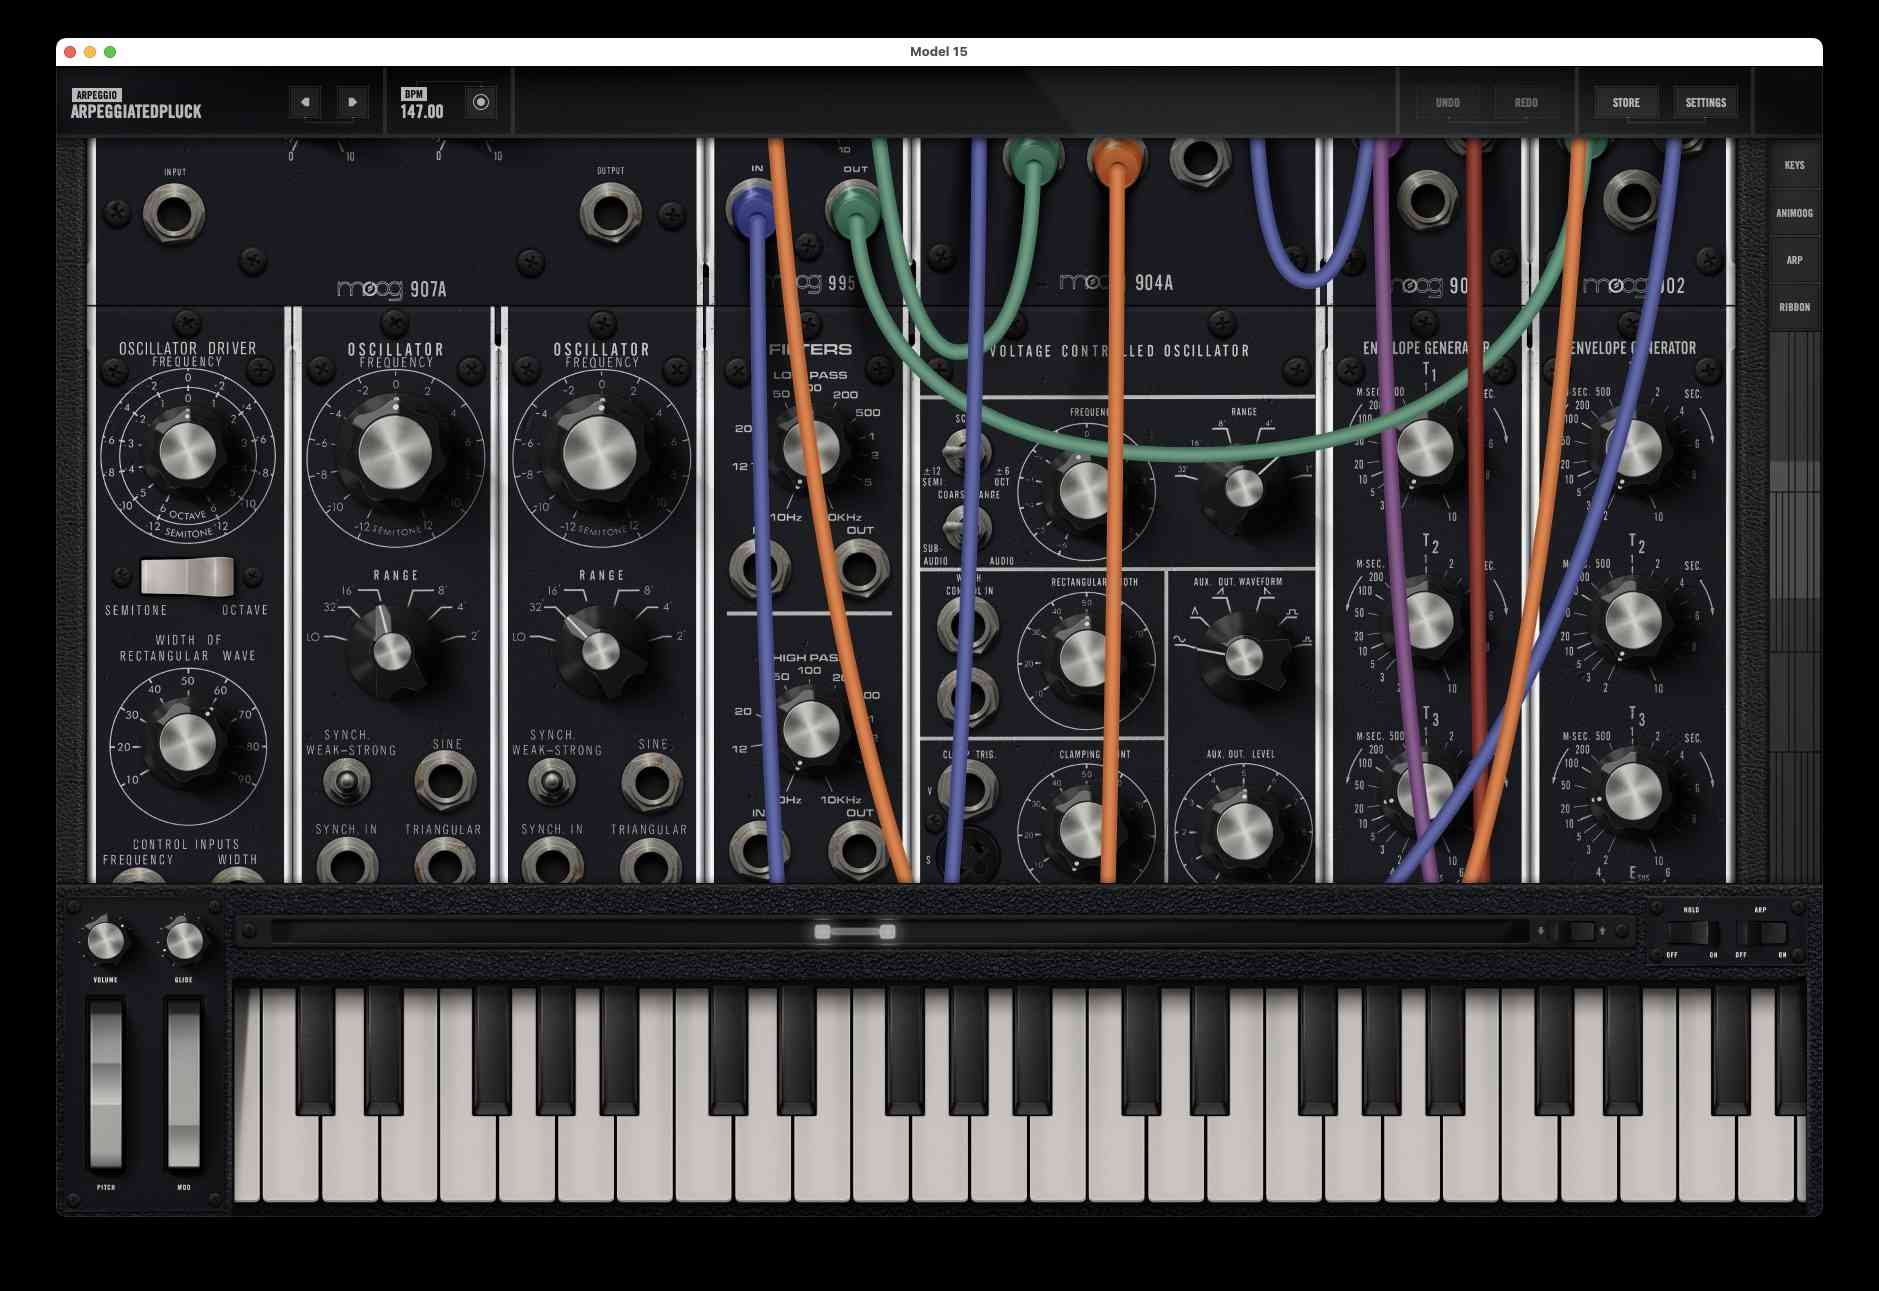
Task: Click the HIGH PASS filter IN jack
Action: click(758, 850)
